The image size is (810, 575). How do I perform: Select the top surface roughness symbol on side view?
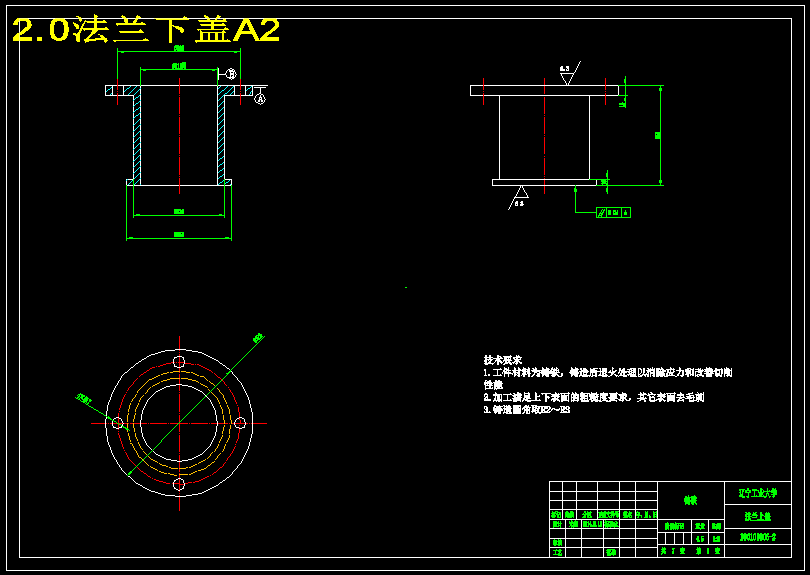click(568, 74)
